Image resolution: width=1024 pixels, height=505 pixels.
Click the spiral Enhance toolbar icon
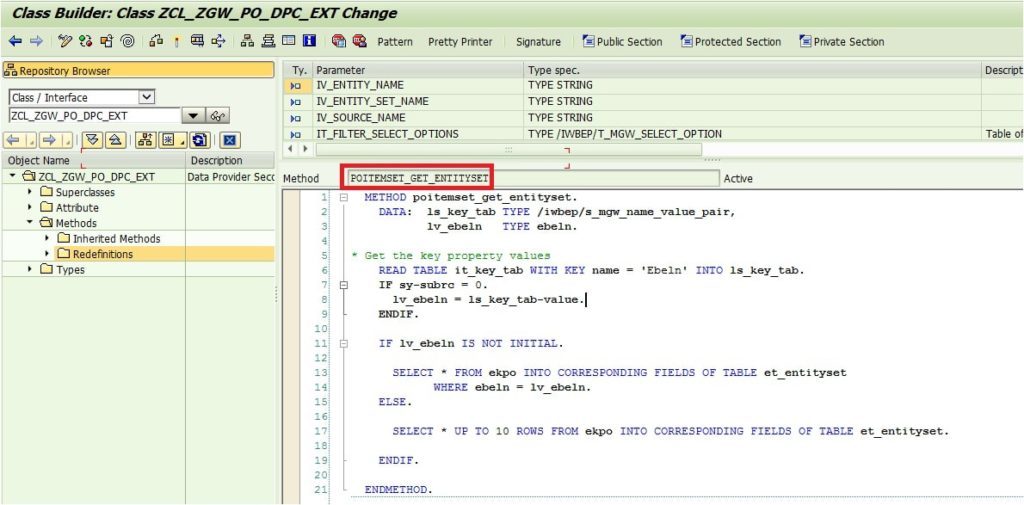click(x=128, y=41)
